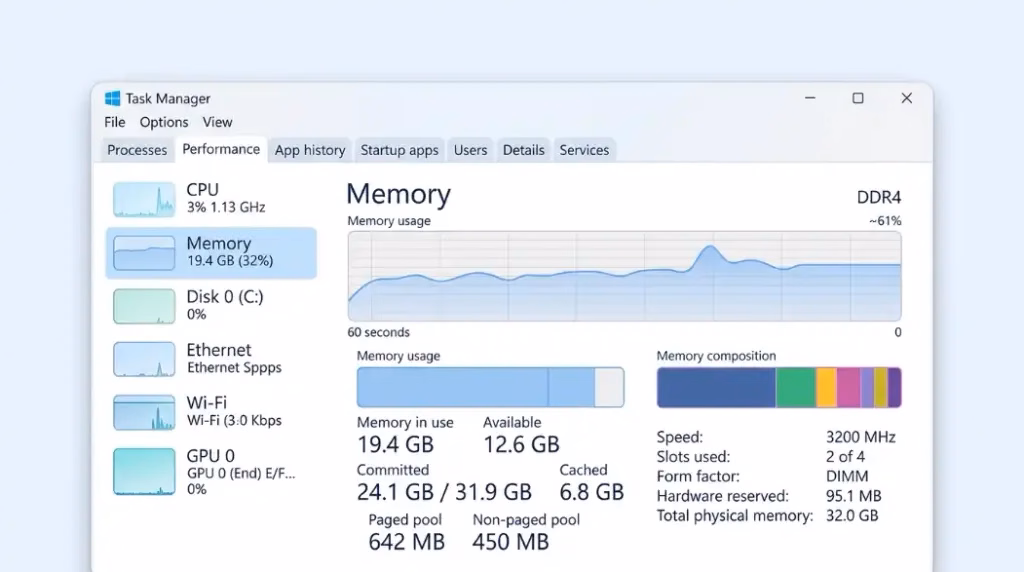The height and width of the screenshot is (572, 1024).
Task: Open the View menu
Action: click(217, 122)
